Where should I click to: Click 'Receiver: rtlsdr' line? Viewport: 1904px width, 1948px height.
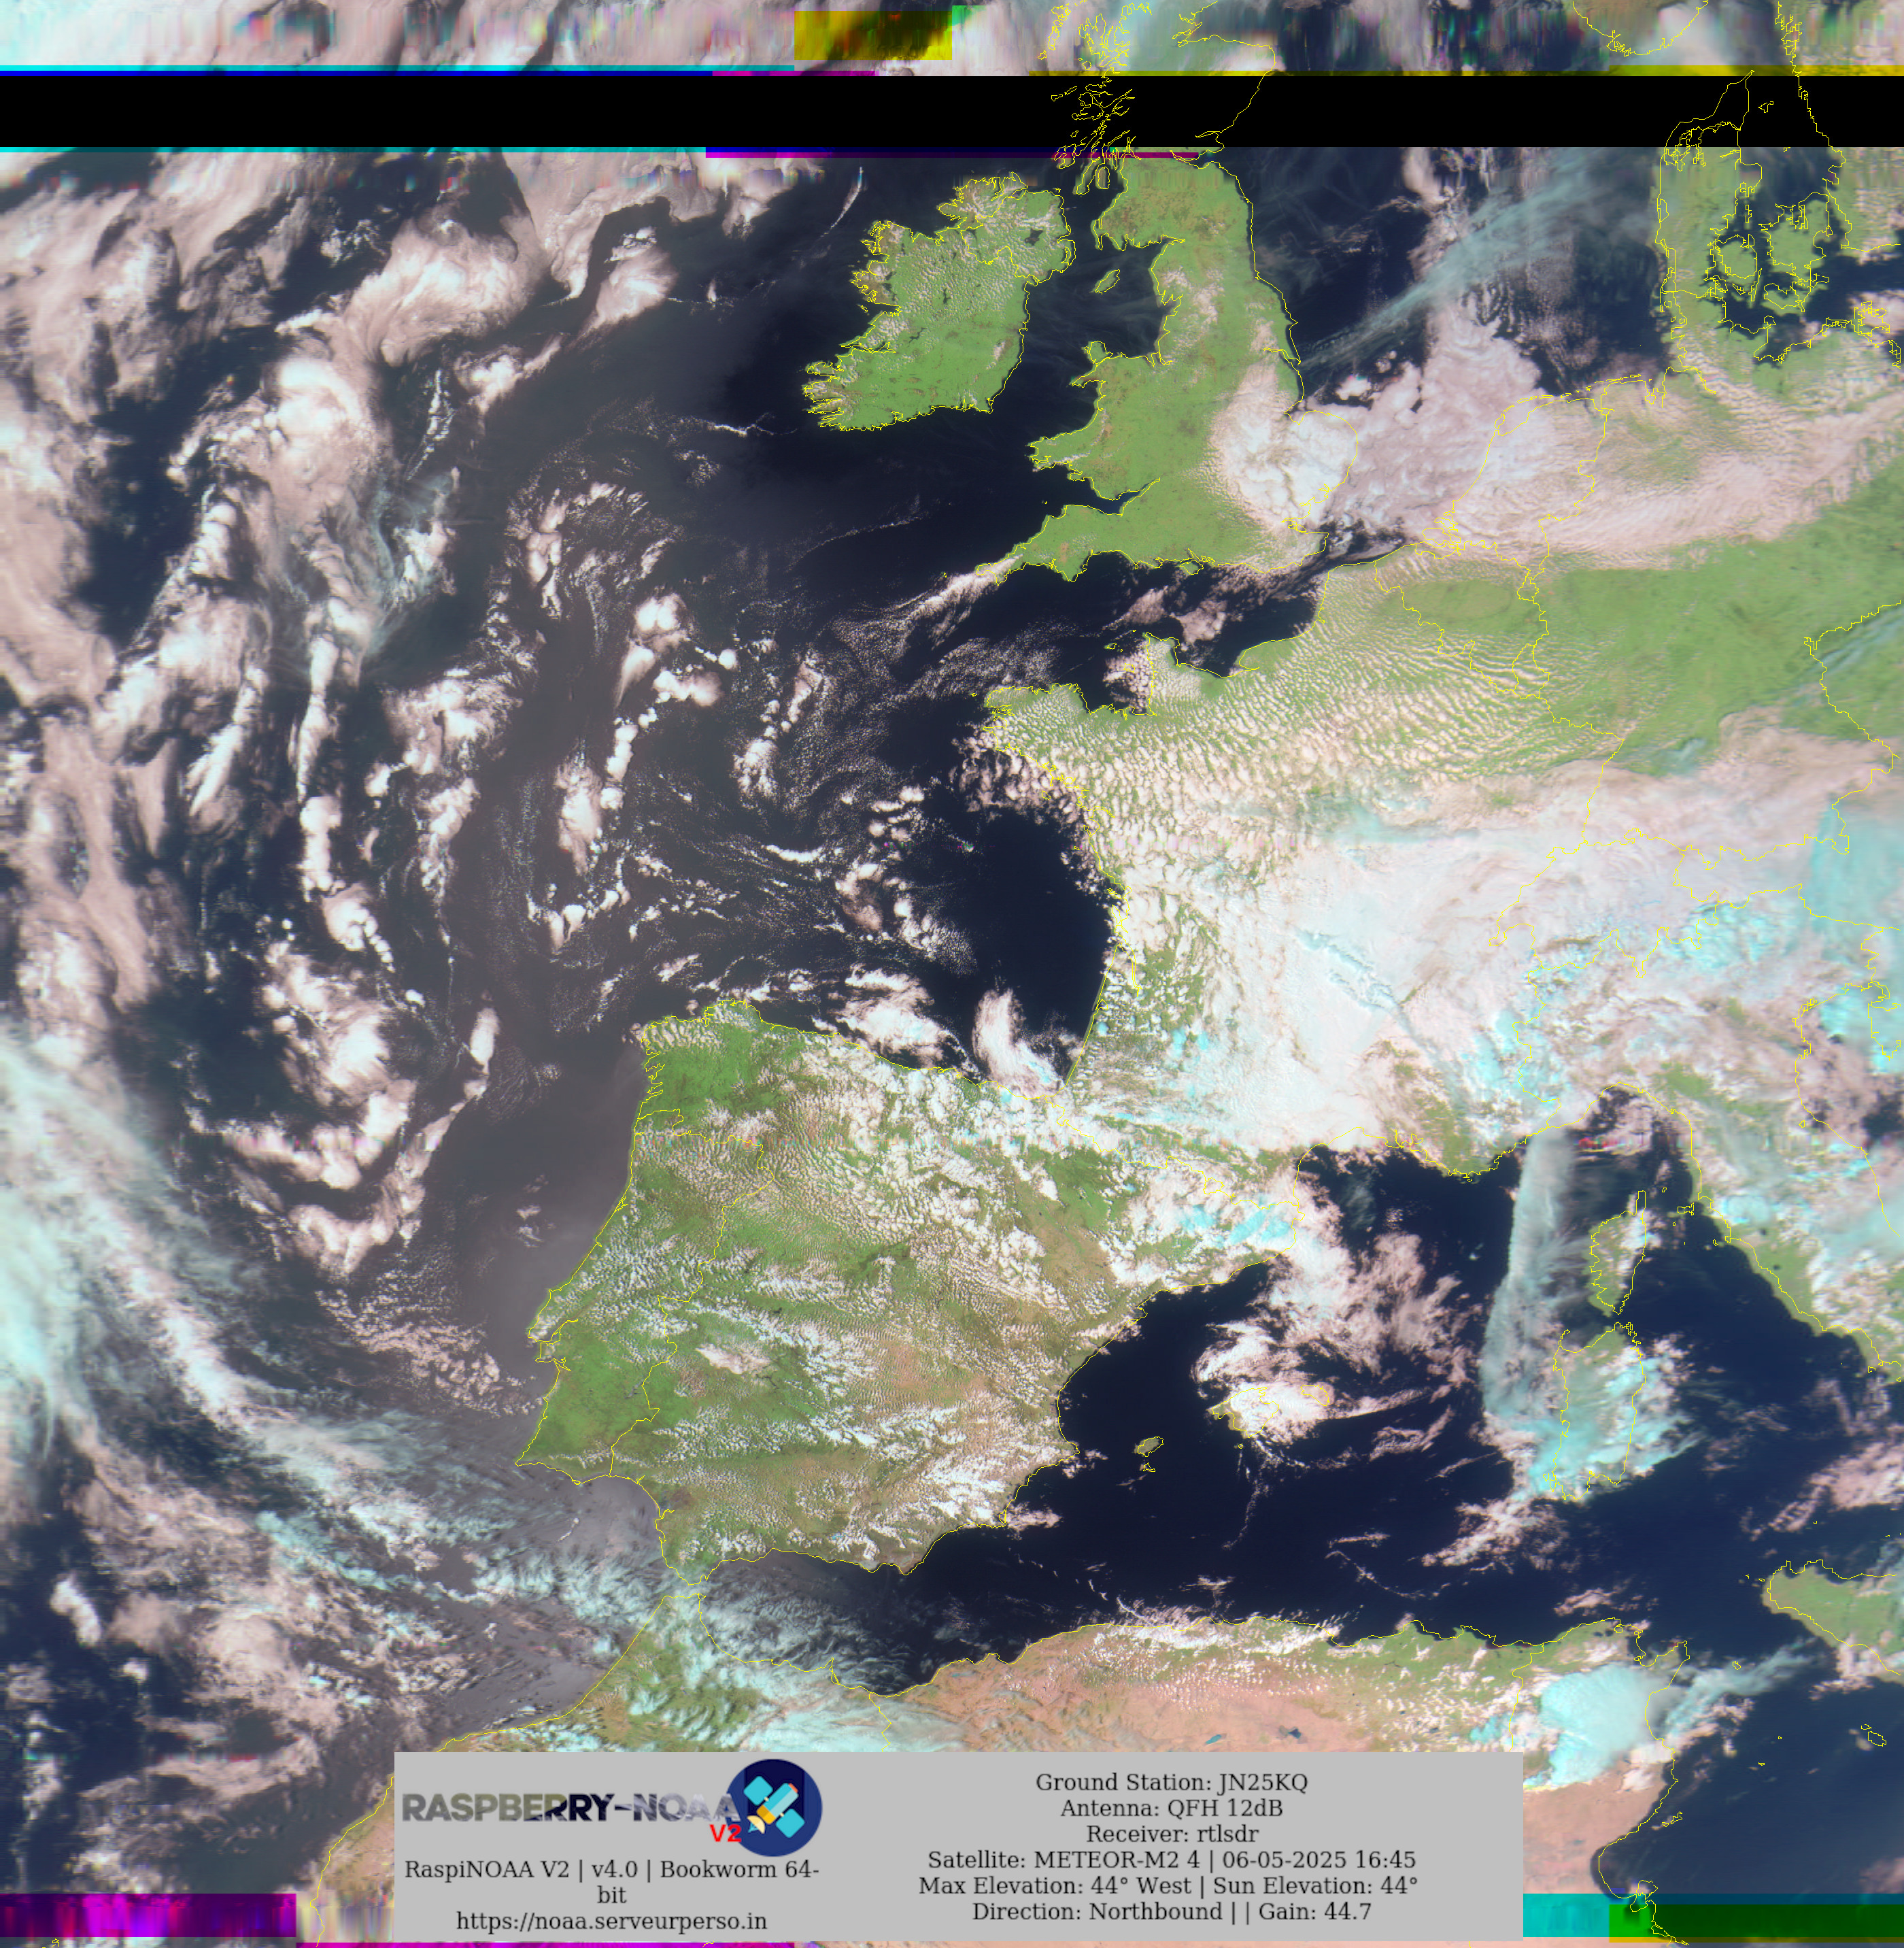coord(1171,1834)
